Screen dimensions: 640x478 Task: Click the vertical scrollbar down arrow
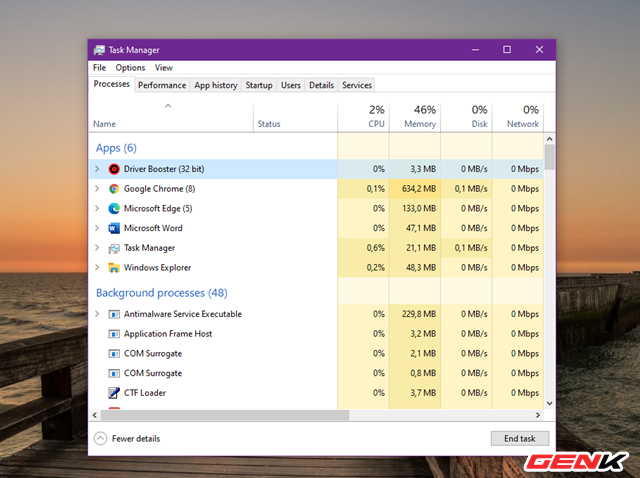tap(549, 403)
